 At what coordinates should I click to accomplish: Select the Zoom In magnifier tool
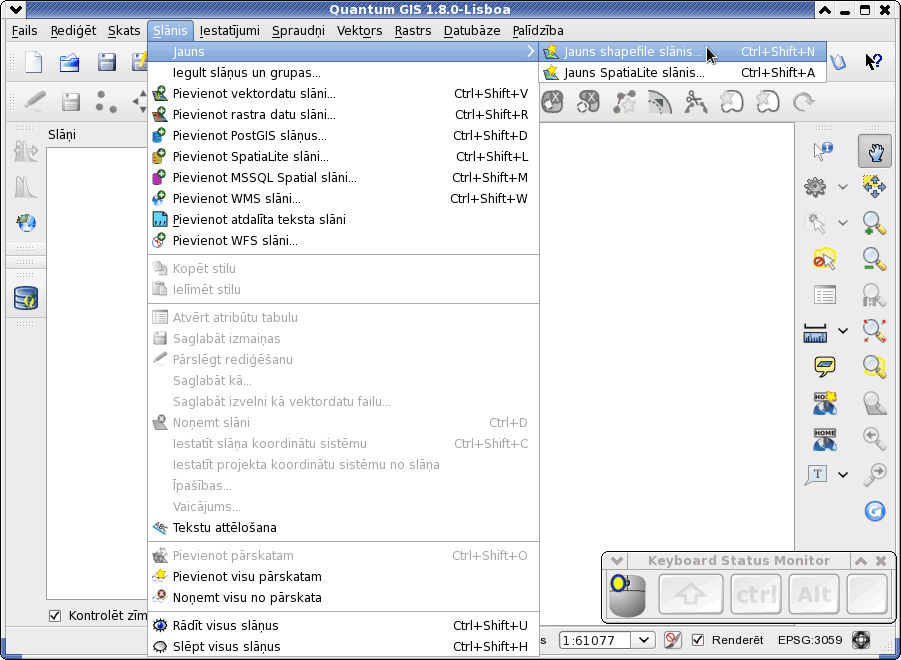pyautogui.click(x=874, y=223)
